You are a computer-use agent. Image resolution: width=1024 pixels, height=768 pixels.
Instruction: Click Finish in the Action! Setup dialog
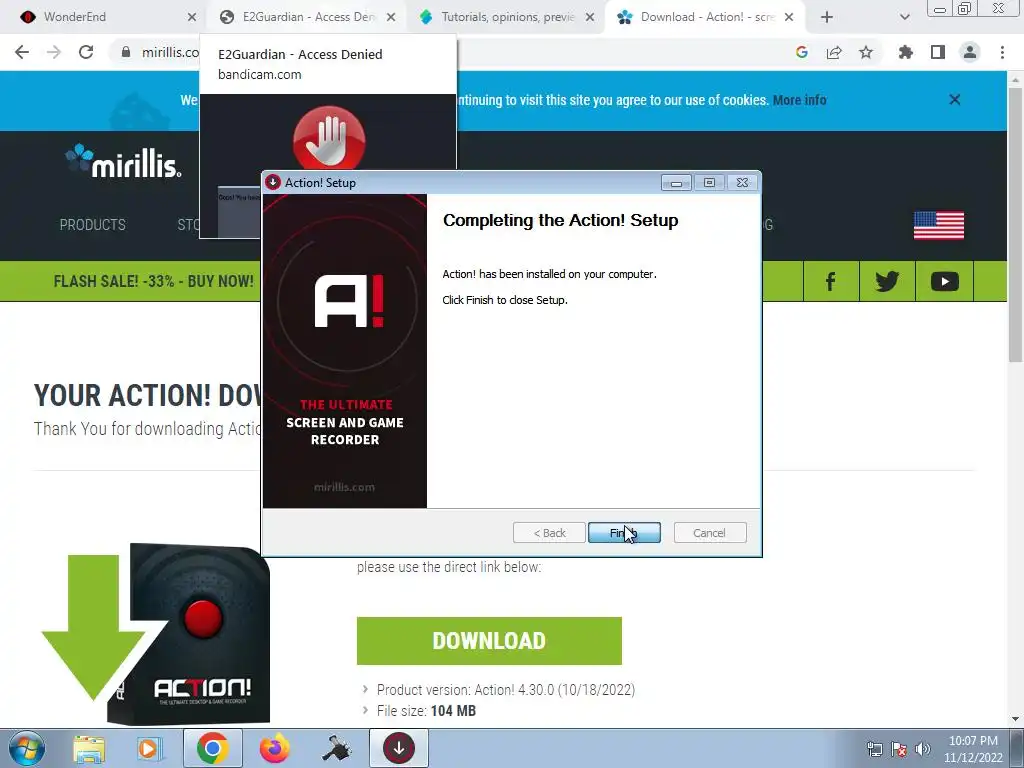coord(624,533)
